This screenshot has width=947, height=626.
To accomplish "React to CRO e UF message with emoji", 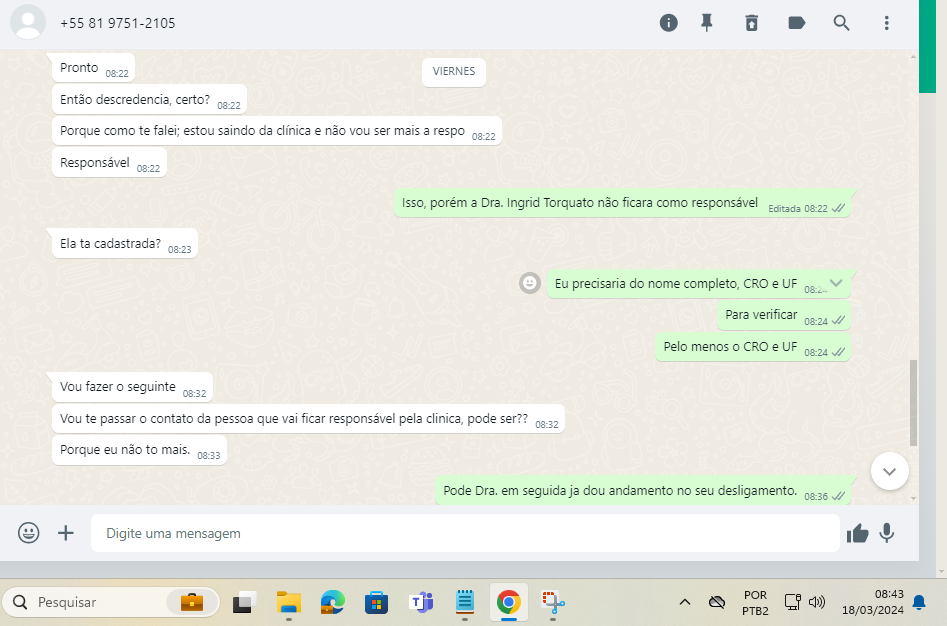I will click(530, 283).
